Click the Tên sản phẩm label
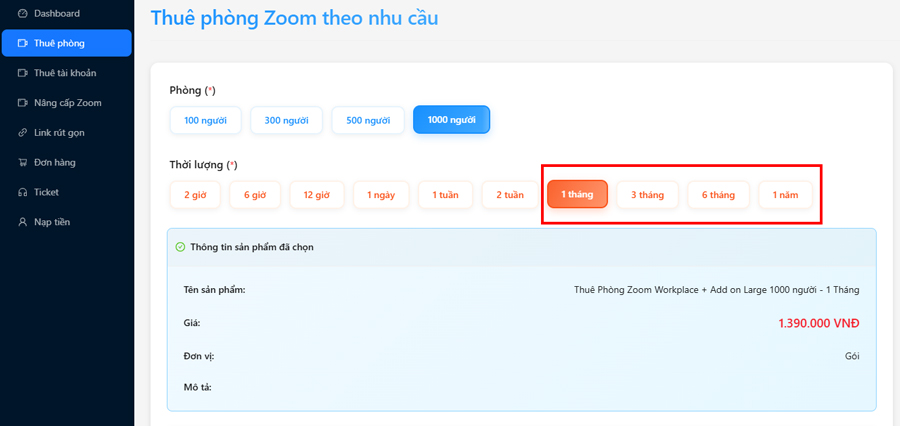The width and height of the screenshot is (900, 426). point(215,289)
